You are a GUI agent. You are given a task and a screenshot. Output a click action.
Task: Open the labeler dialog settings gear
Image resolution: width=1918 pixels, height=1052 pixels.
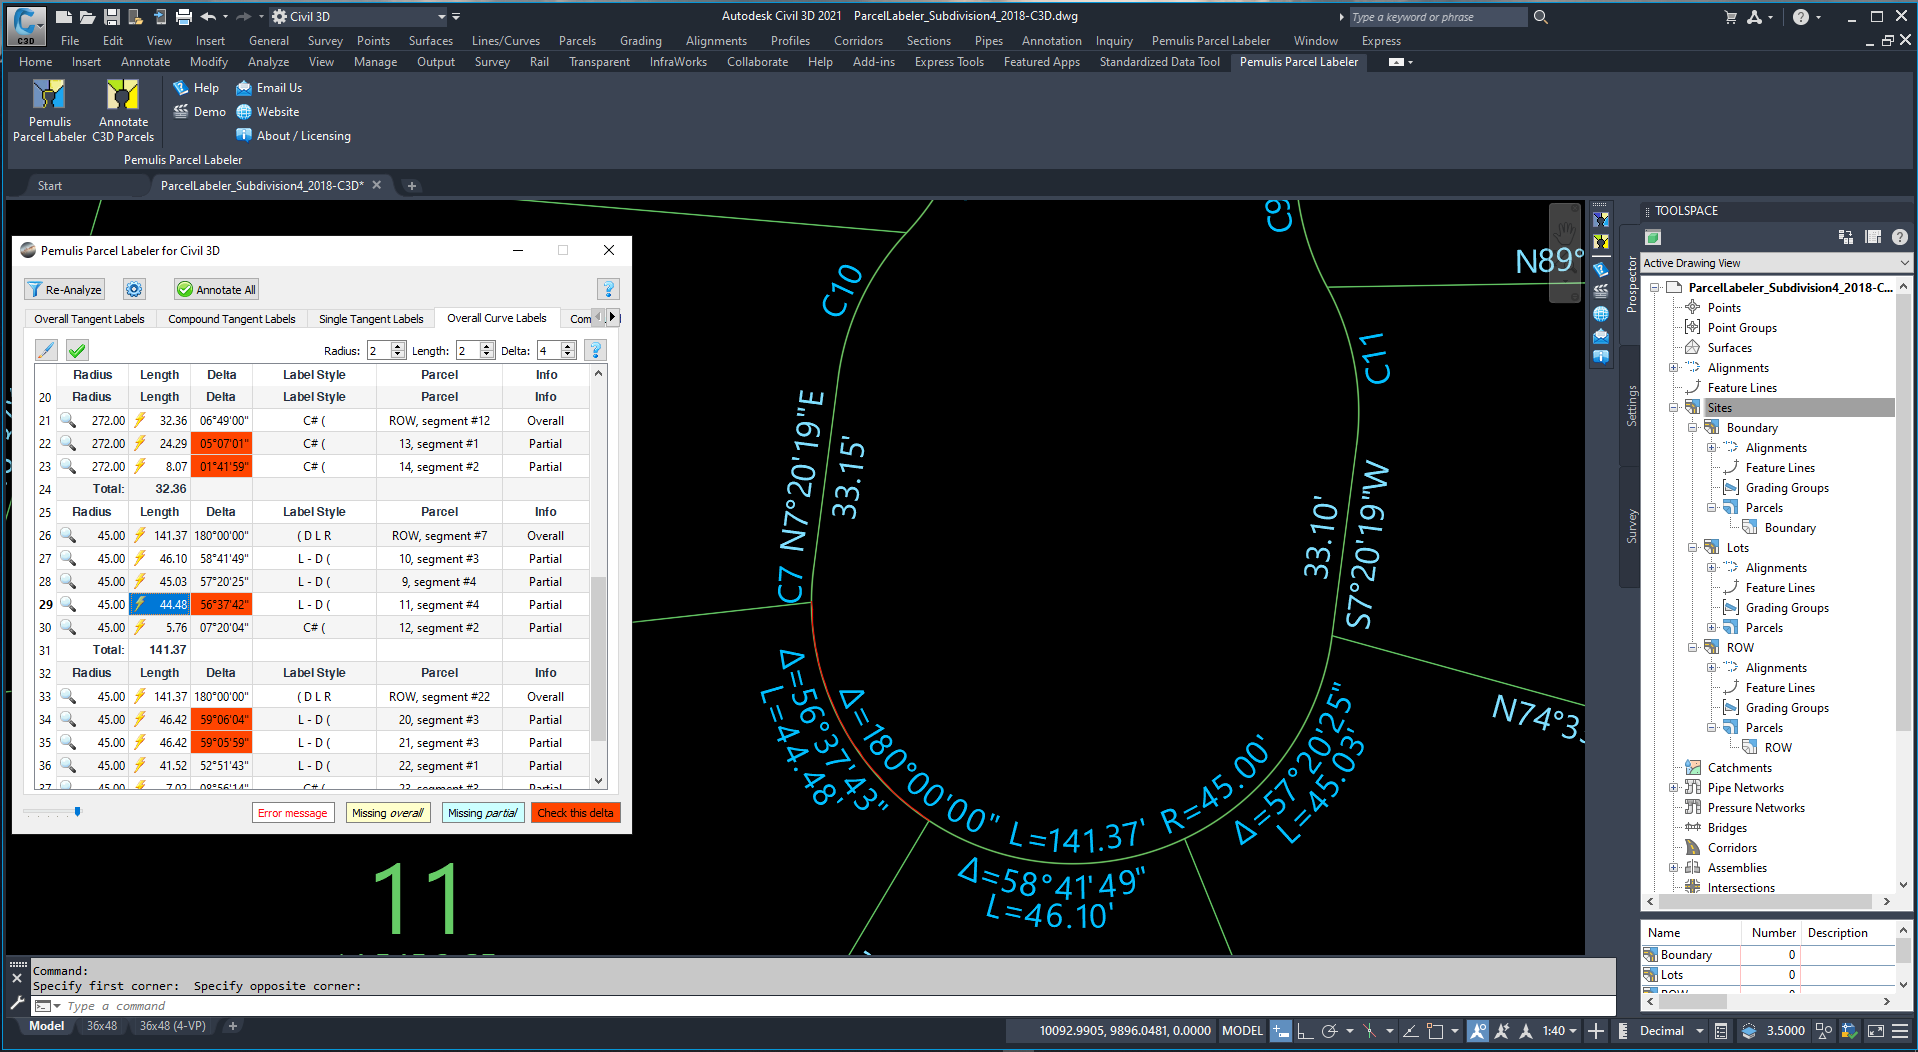coord(134,289)
